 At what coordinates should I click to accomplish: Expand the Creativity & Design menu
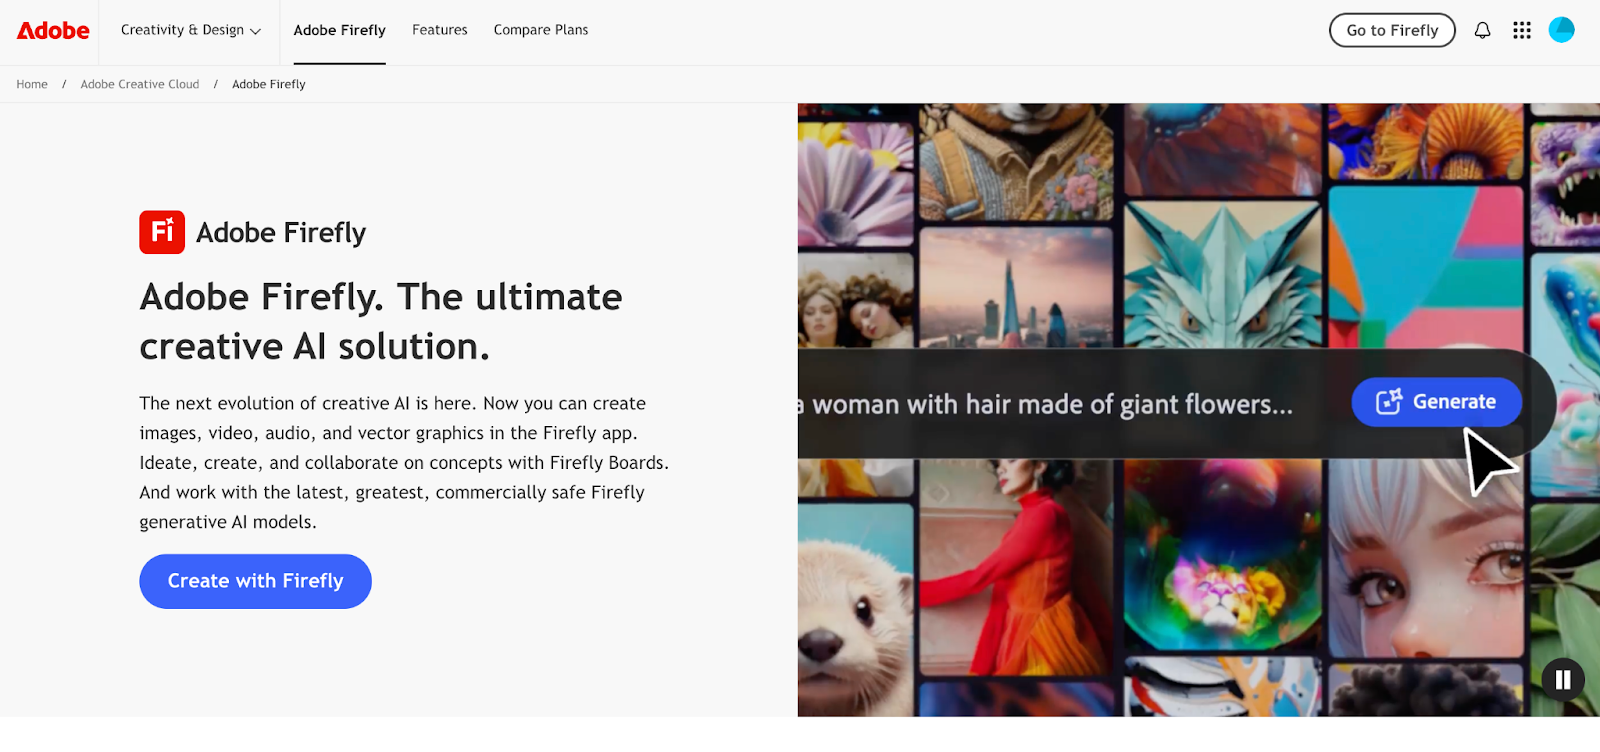tap(191, 30)
